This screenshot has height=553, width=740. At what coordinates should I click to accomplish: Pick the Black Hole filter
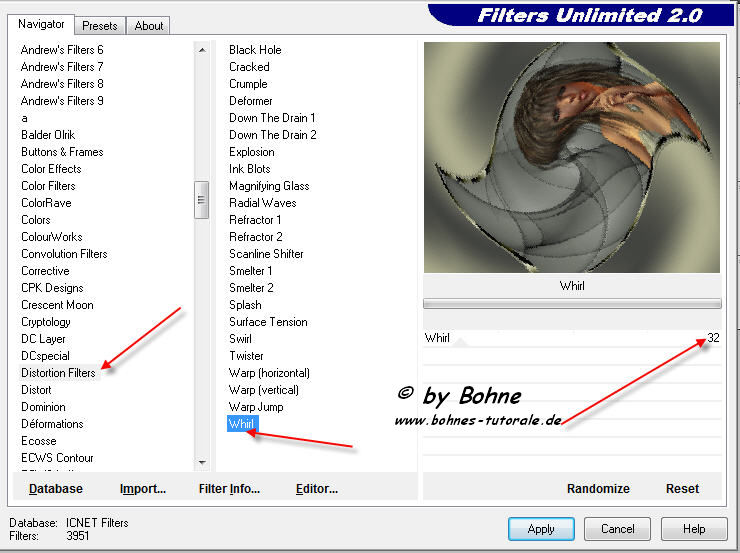[255, 50]
